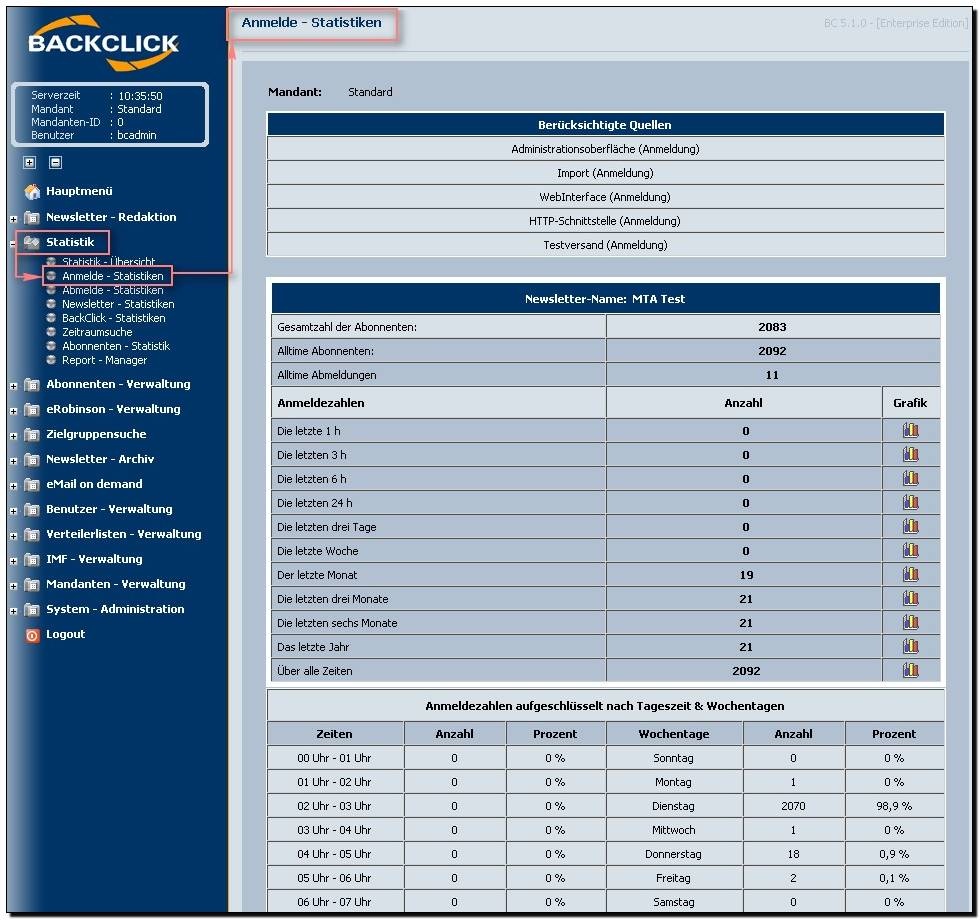Viewport: 980px width, 920px height.
Task: Open chart icon for Der letzte Monat
Action: pos(910,575)
